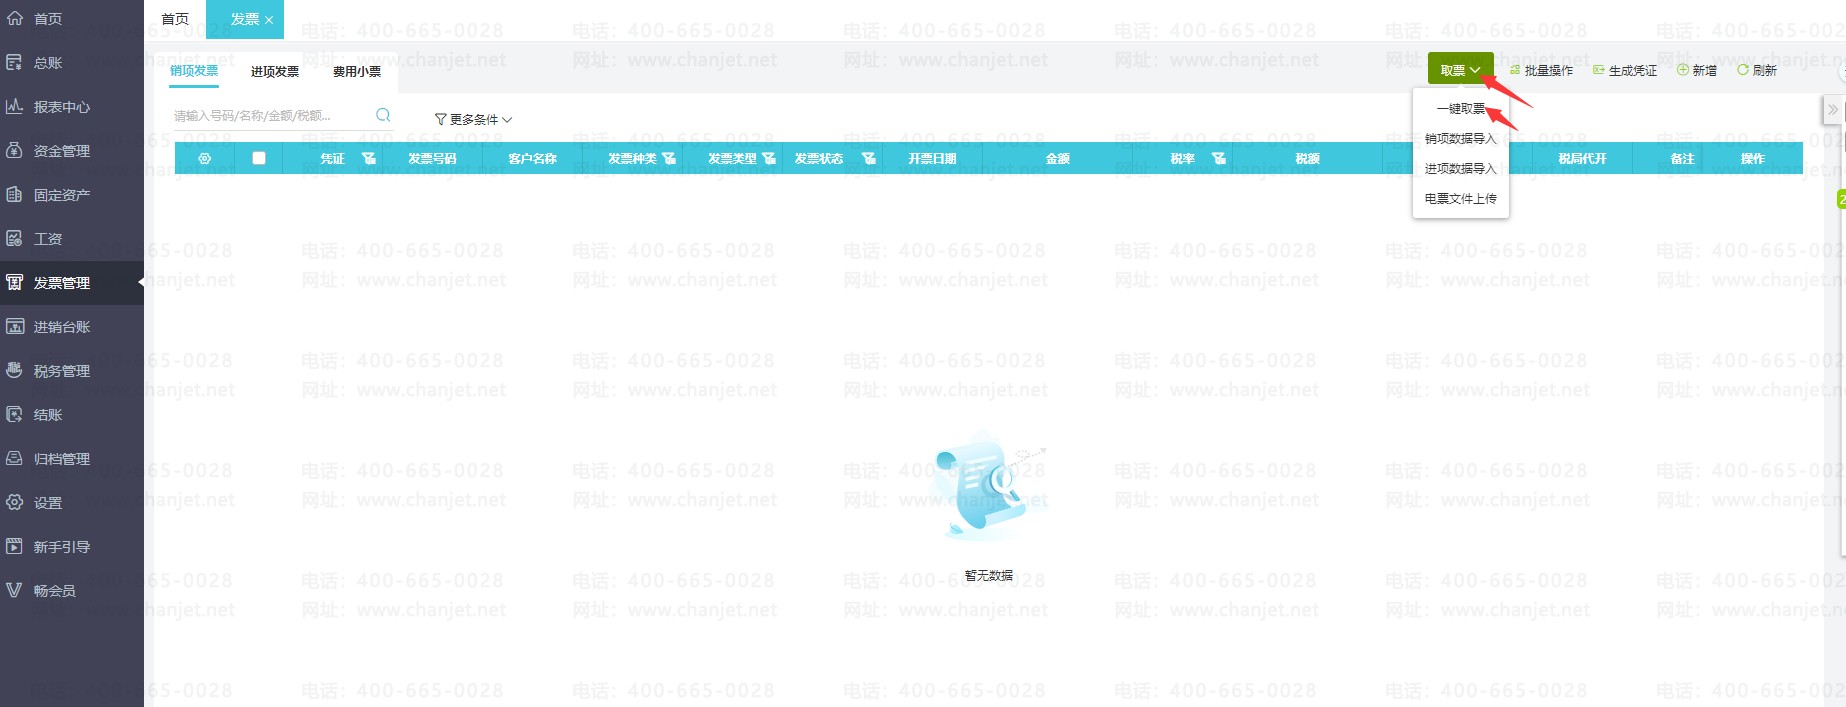The image size is (1846, 707).
Task: Choose 电票文件上传 from the dropdown menu
Action: click(1461, 199)
